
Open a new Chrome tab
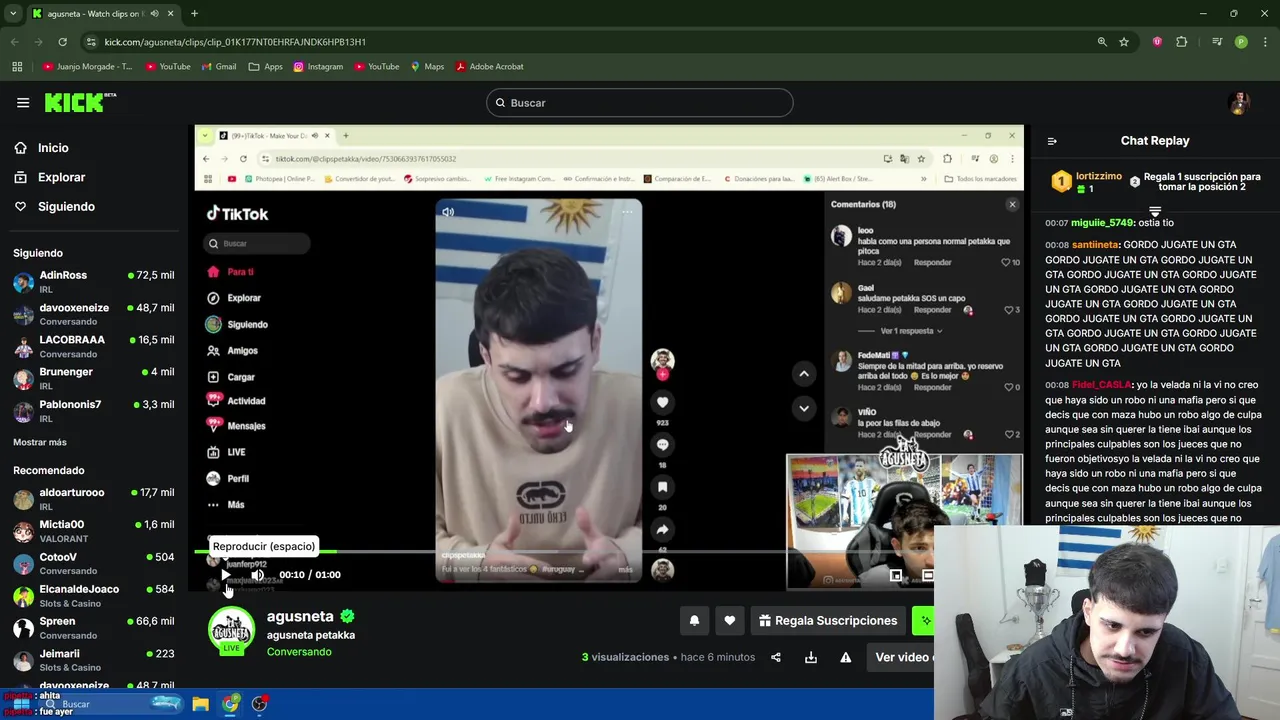point(194,14)
